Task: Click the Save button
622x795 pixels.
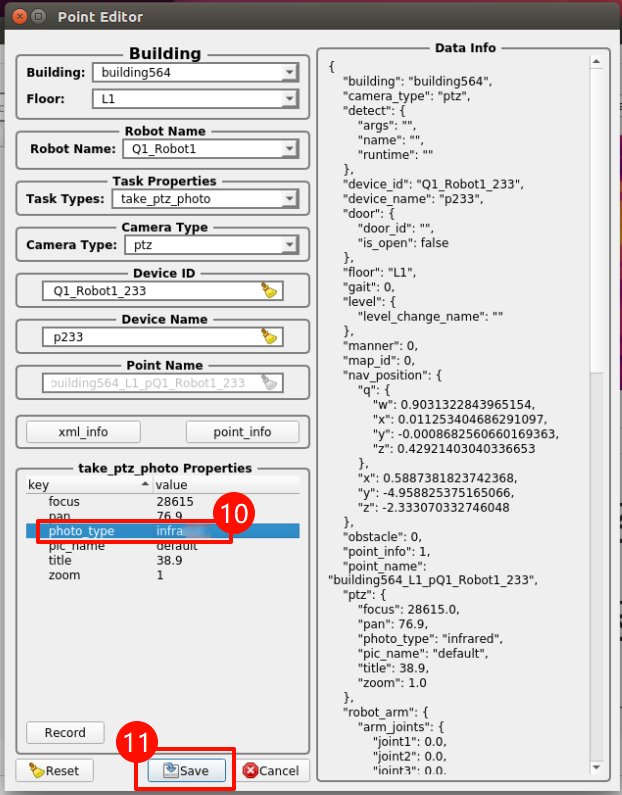Action: tap(186, 771)
